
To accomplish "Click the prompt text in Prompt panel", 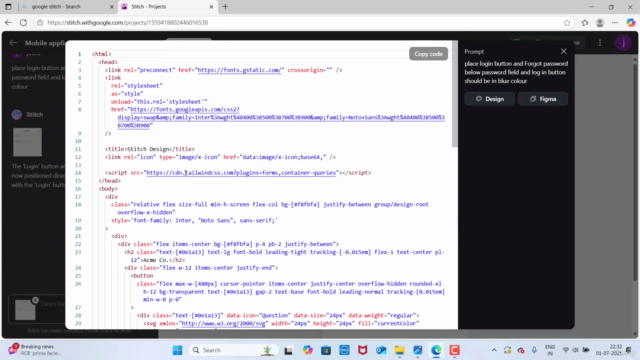I will pos(516,72).
